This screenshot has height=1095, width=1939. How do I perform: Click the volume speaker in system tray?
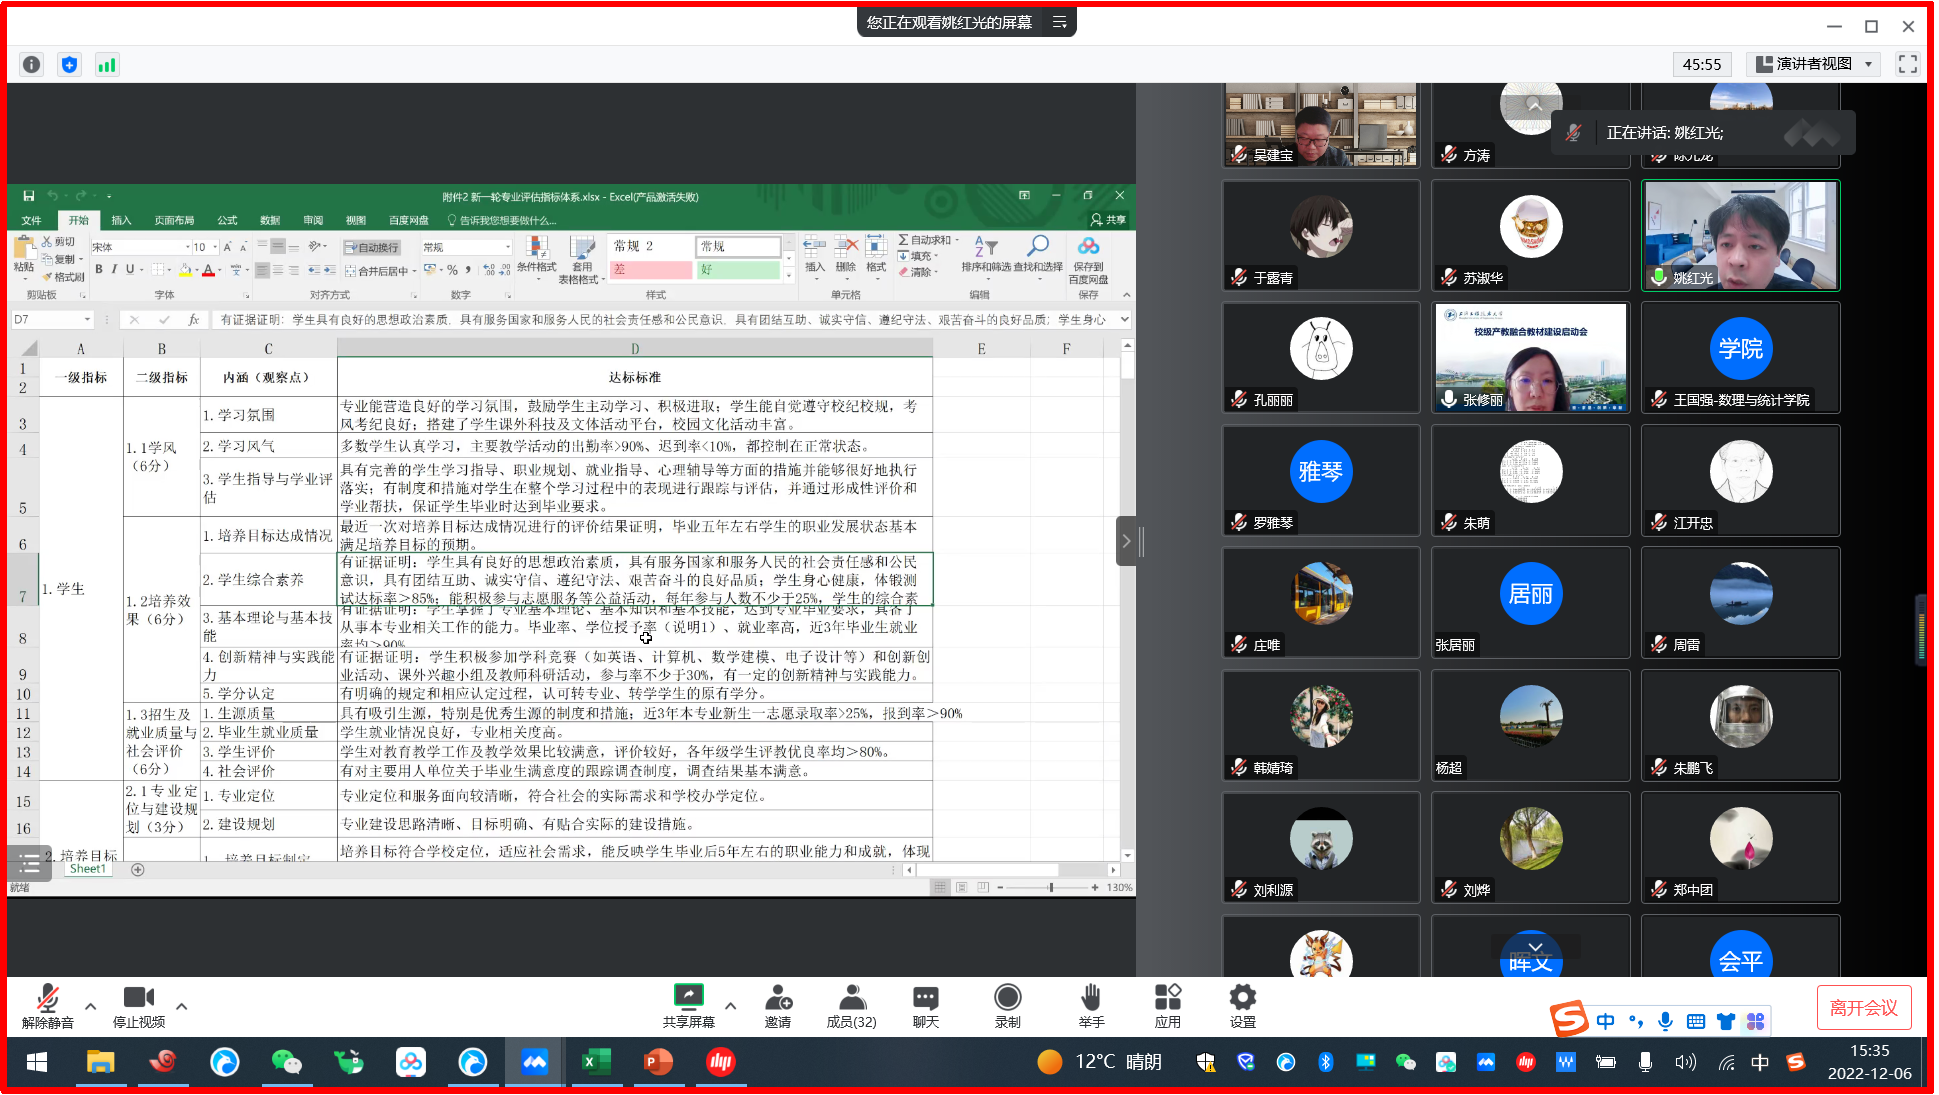tap(1685, 1062)
